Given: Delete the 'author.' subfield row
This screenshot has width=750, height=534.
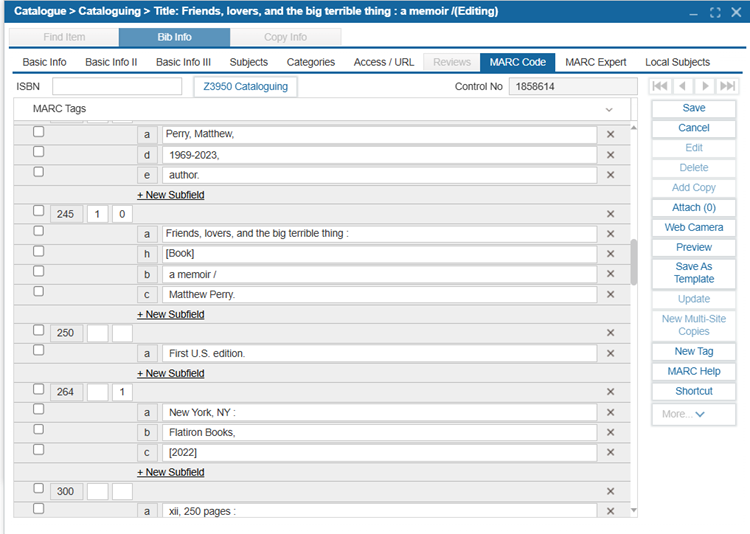Looking at the screenshot, I should point(610,175).
